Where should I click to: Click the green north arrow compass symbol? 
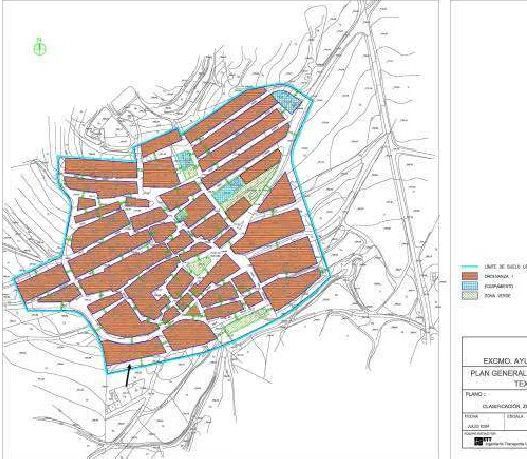coord(40,47)
